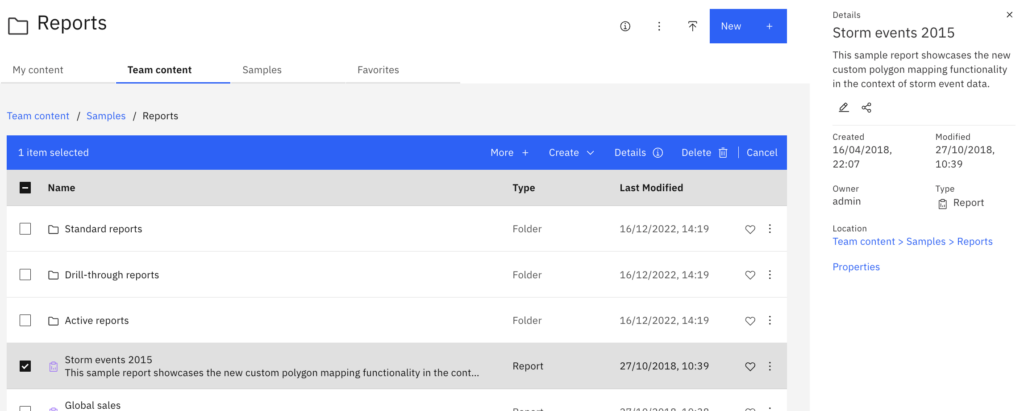Expand the More actions menu

pyautogui.click(x=509, y=153)
